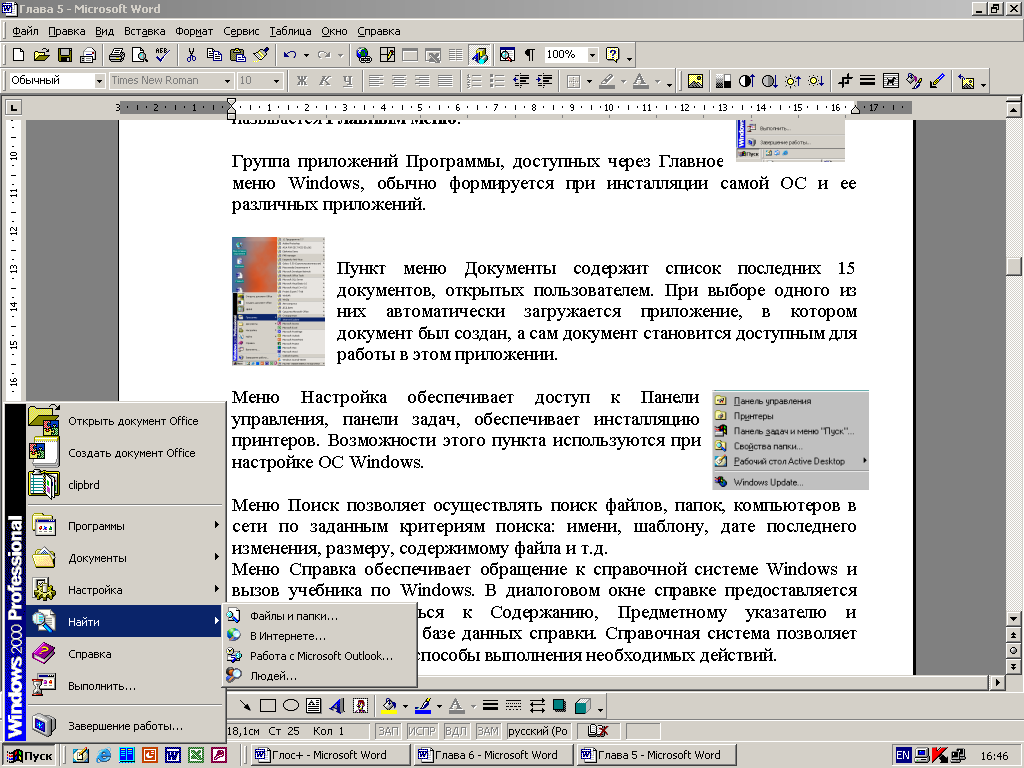Open print preview with magnifier page icon
1024x768 pixels.
click(139, 55)
